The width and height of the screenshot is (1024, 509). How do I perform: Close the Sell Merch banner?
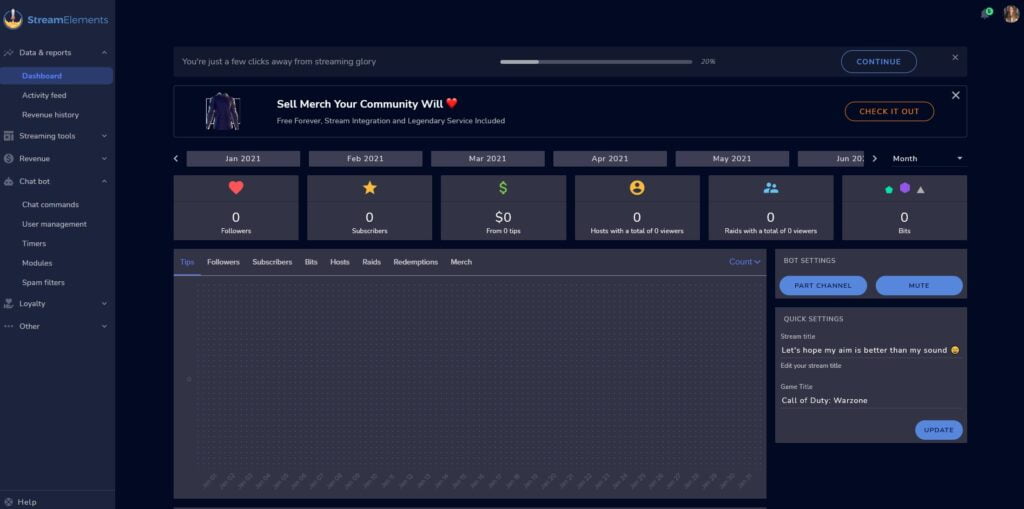pos(955,95)
